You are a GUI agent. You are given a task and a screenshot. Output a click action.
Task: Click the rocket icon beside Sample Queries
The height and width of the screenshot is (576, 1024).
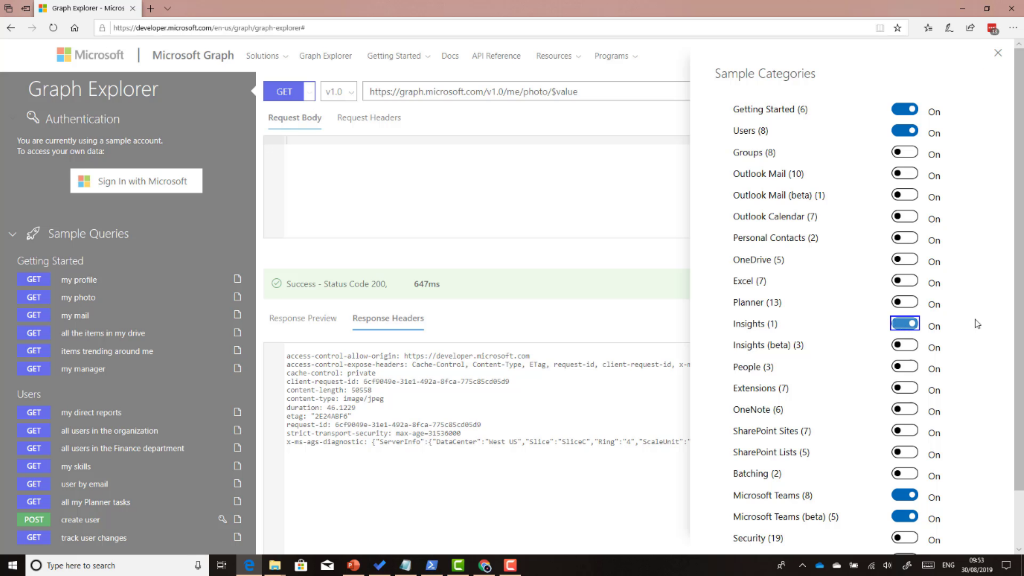click(33, 233)
